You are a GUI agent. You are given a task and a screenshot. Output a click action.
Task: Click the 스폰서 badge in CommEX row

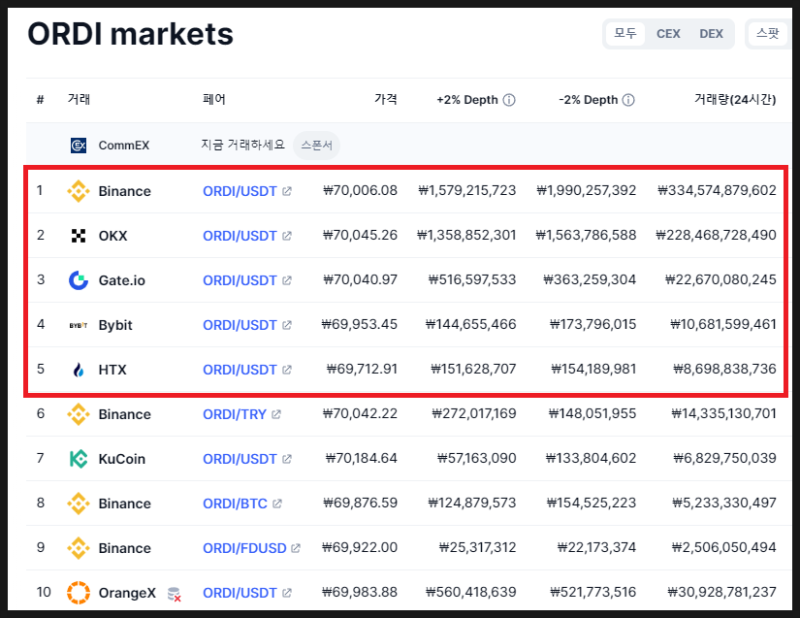pyautogui.click(x=316, y=145)
